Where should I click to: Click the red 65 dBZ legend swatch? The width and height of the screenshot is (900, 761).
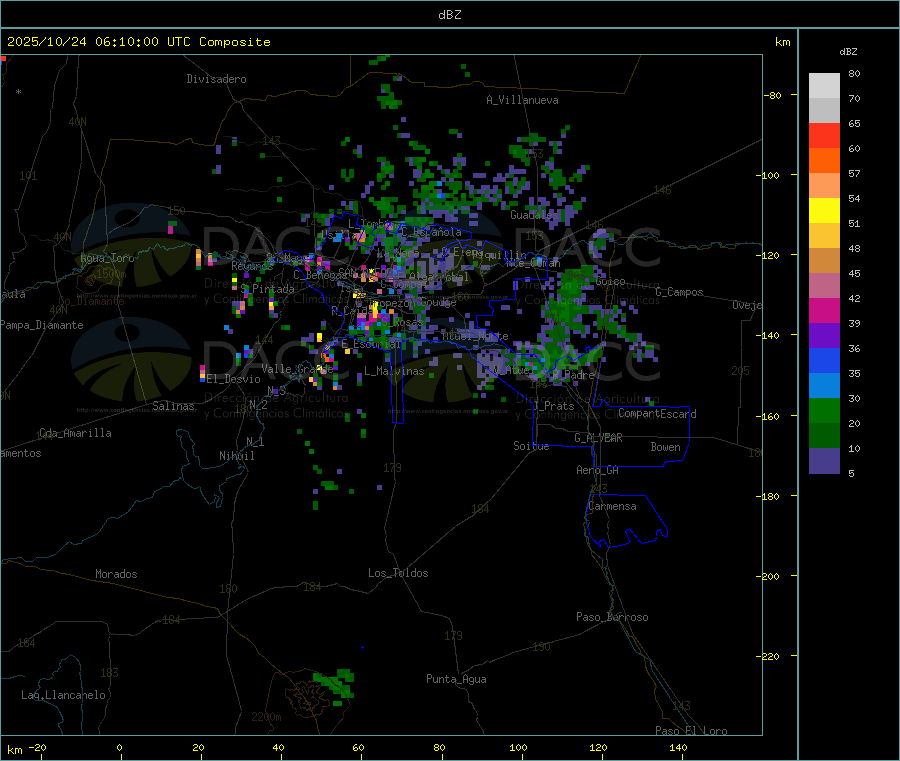[824, 135]
